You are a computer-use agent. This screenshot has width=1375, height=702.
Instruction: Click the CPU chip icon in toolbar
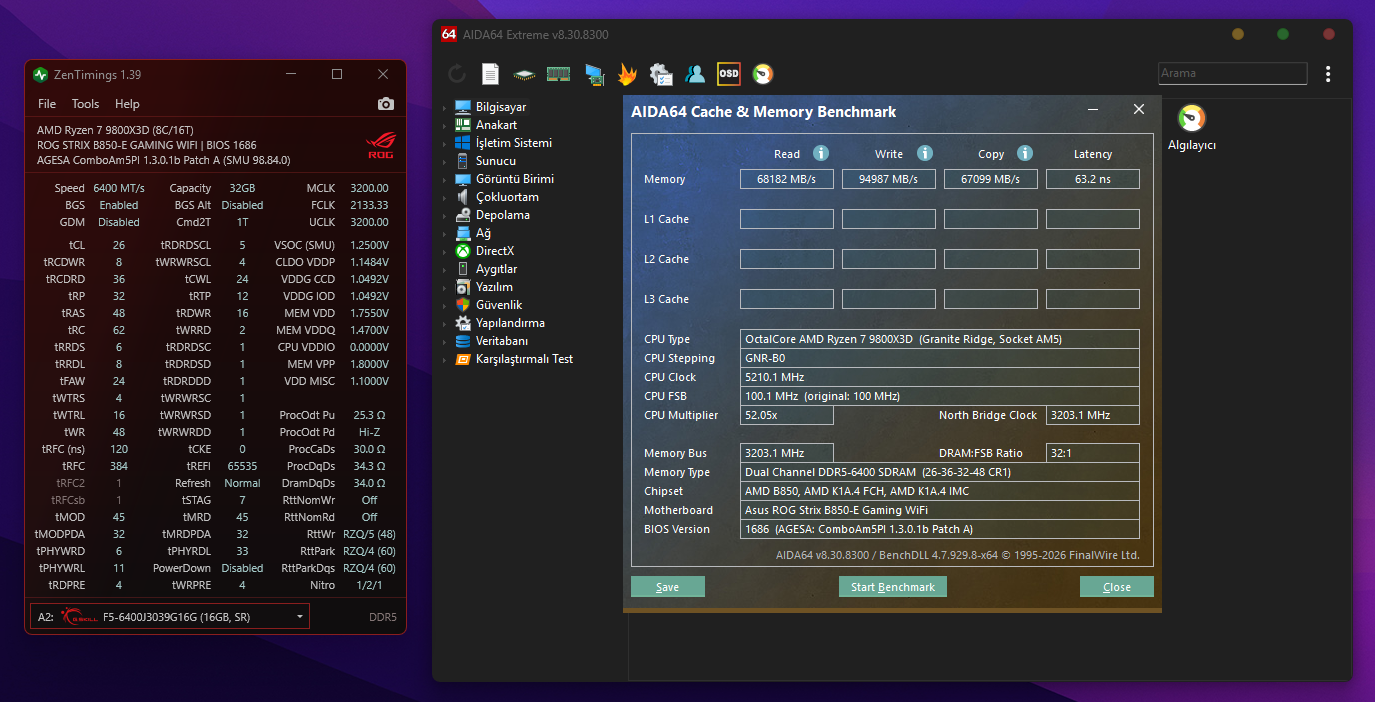coord(524,73)
